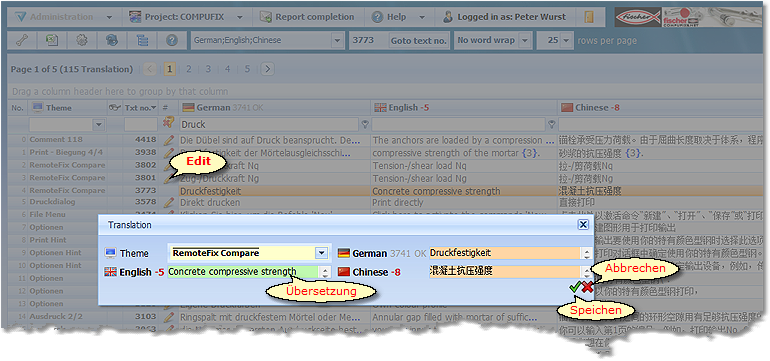Click the Goto text no. button
The width and height of the screenshot is (770, 361).
coord(419,41)
